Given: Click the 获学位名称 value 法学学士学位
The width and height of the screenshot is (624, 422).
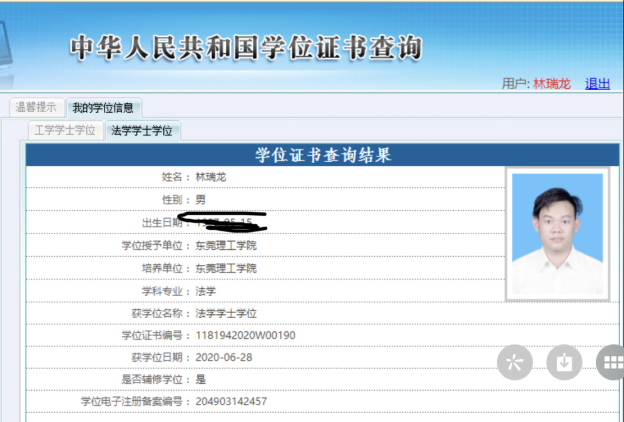Looking at the screenshot, I should click(x=225, y=313).
